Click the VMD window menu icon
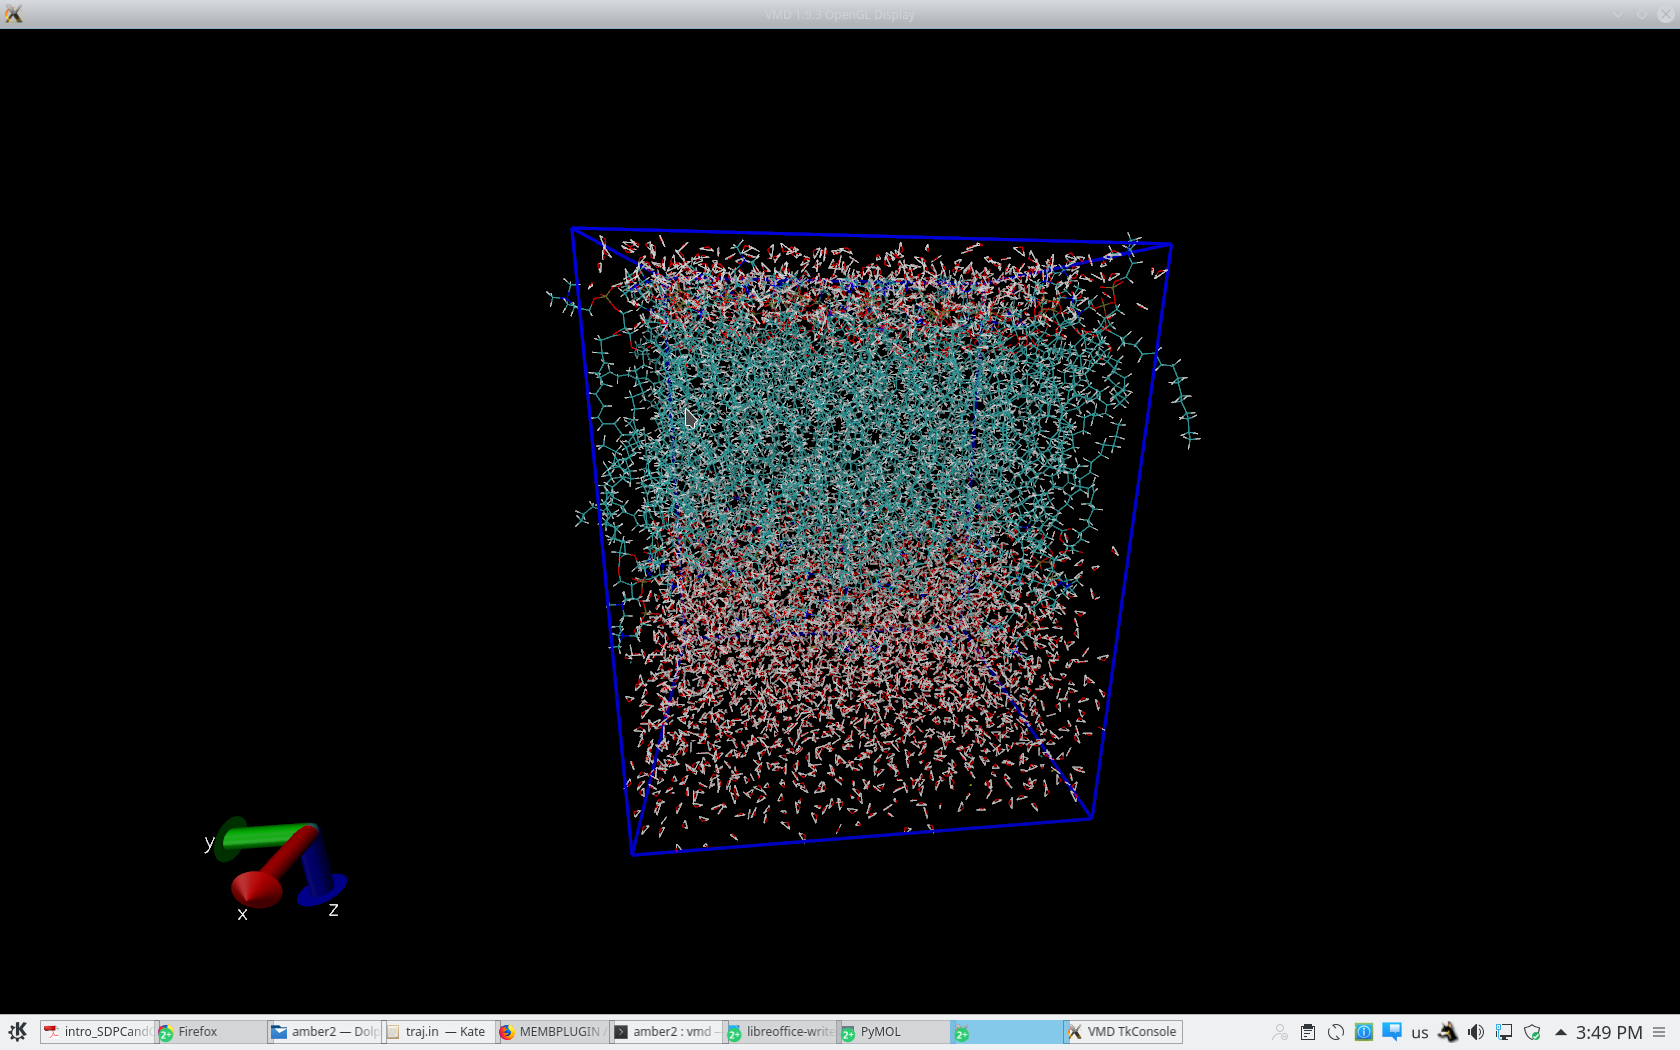The height and width of the screenshot is (1050, 1680). 13,14
